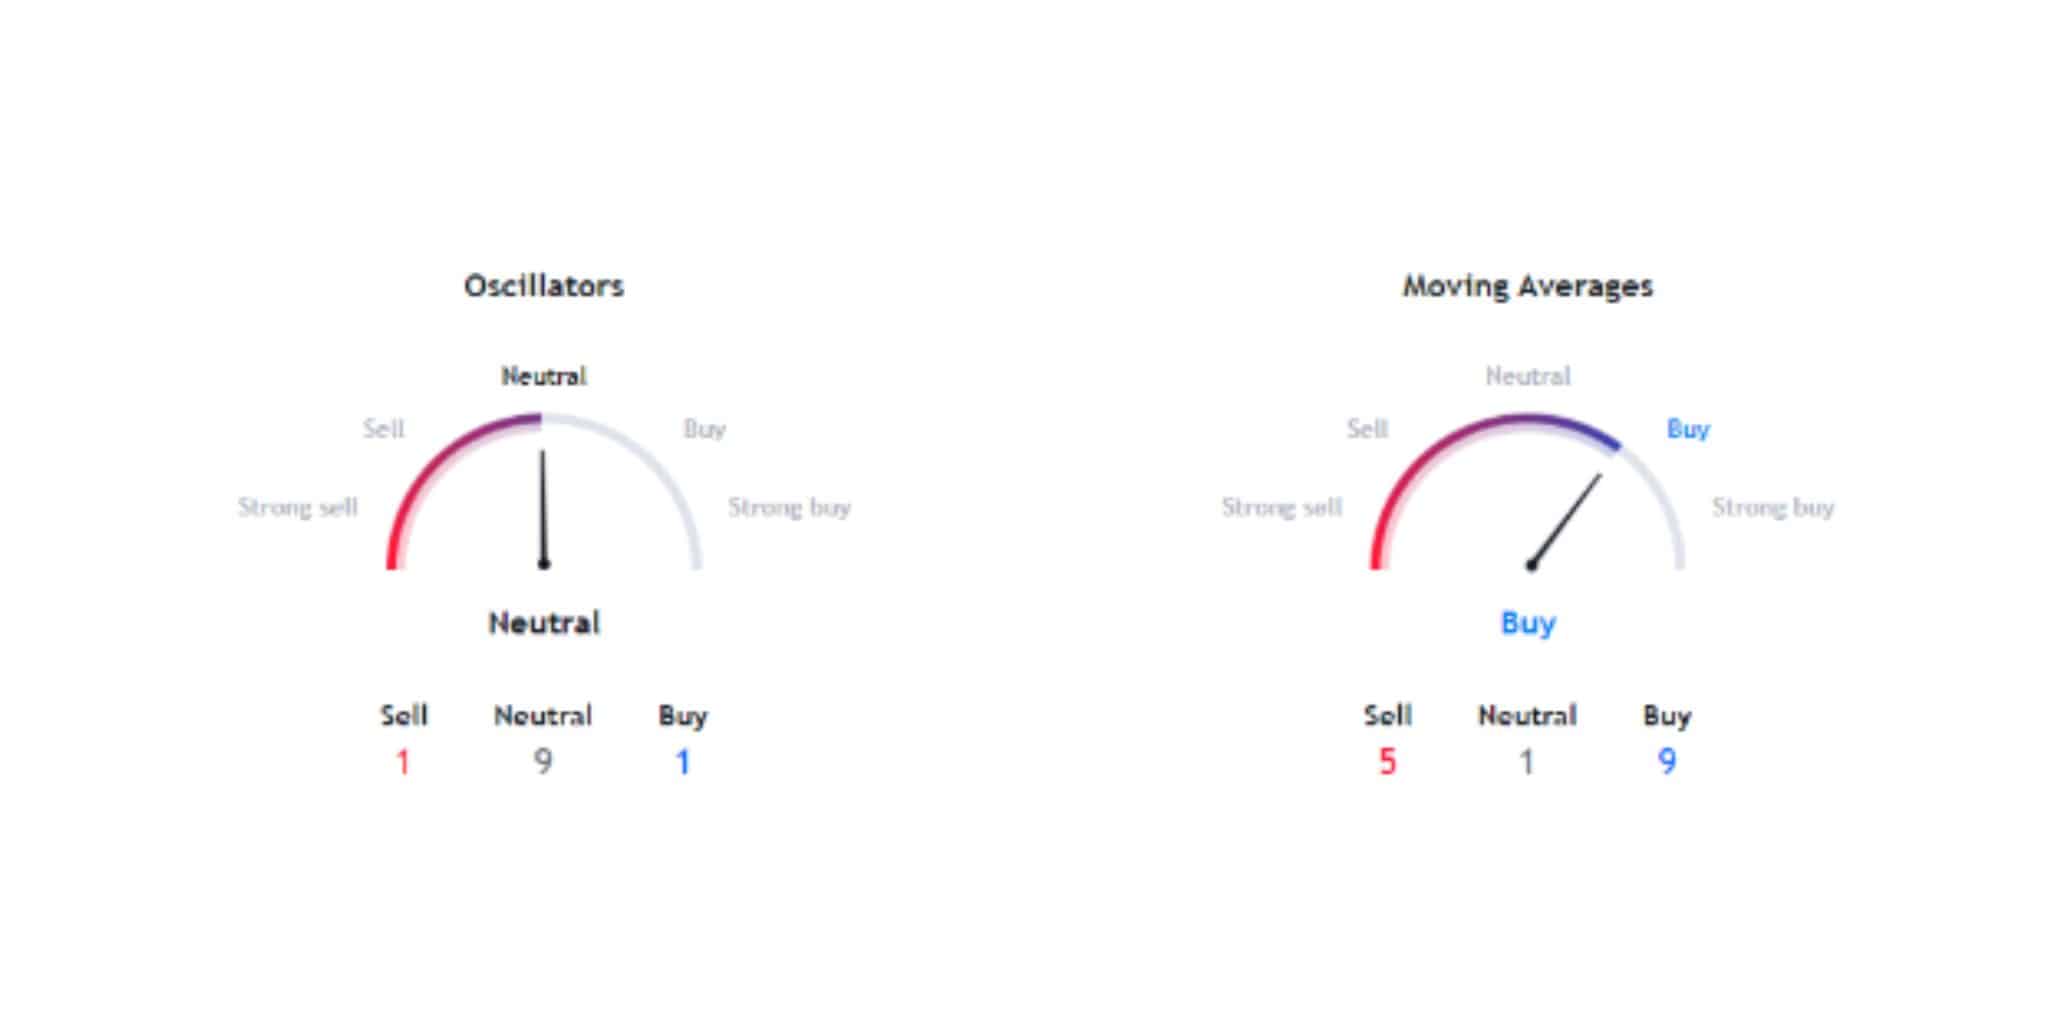Click the blue Buy result under Moving Averages
The width and height of the screenshot is (2048, 1024).
pyautogui.click(x=1528, y=624)
